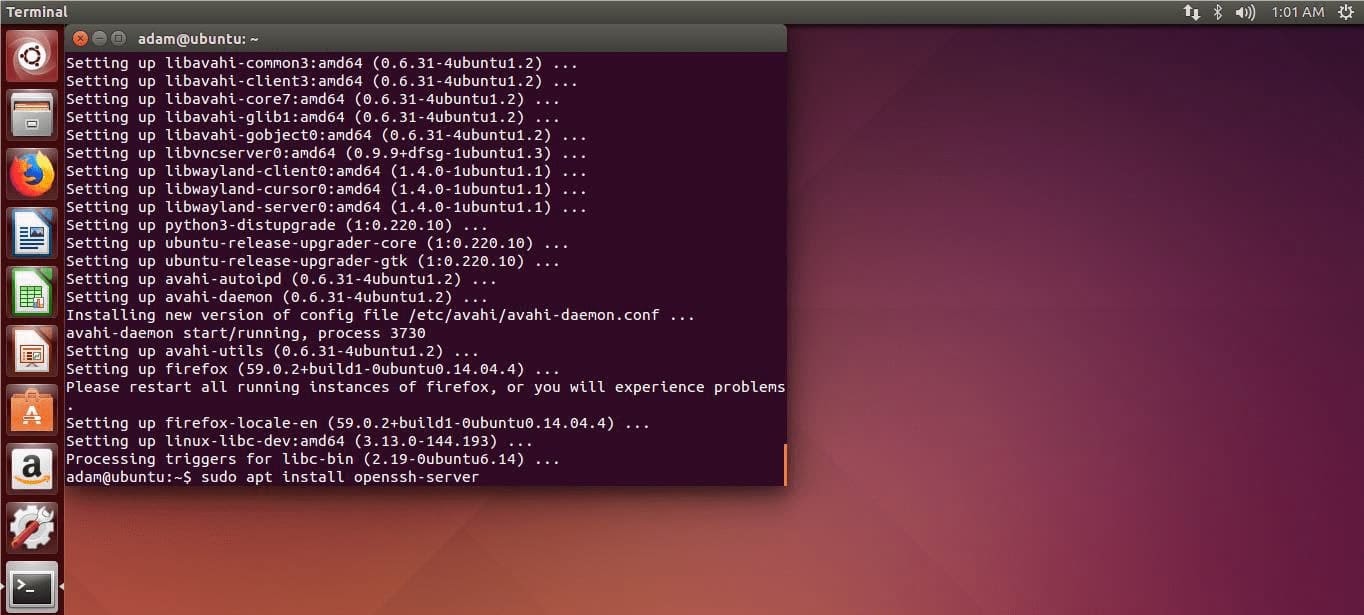The image size is (1364, 615).
Task: Open the Files manager from the launcher
Action: [33, 115]
